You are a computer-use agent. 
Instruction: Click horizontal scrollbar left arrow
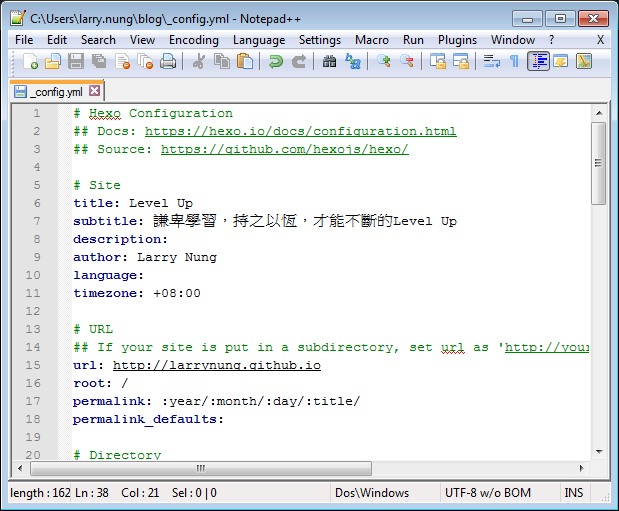[x=20, y=468]
